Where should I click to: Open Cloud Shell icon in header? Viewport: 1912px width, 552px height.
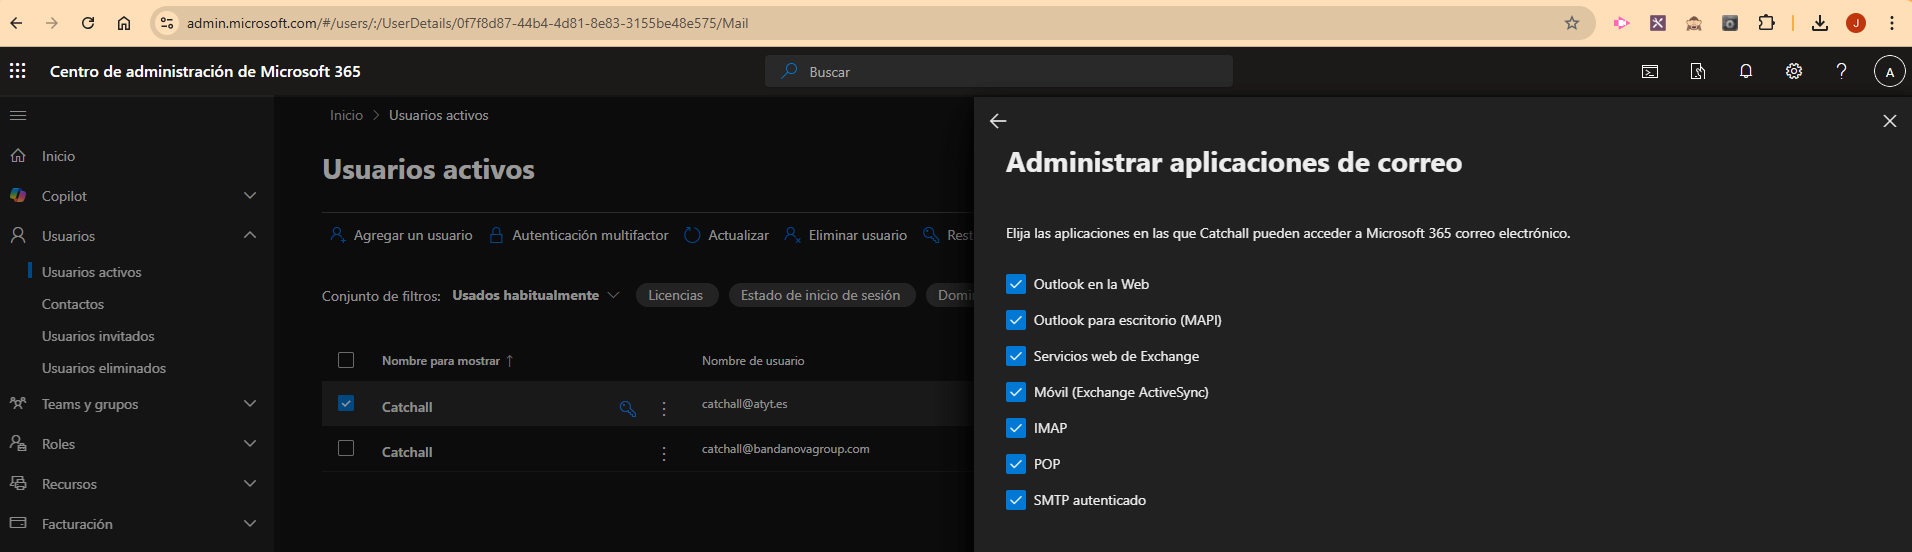pos(1650,71)
